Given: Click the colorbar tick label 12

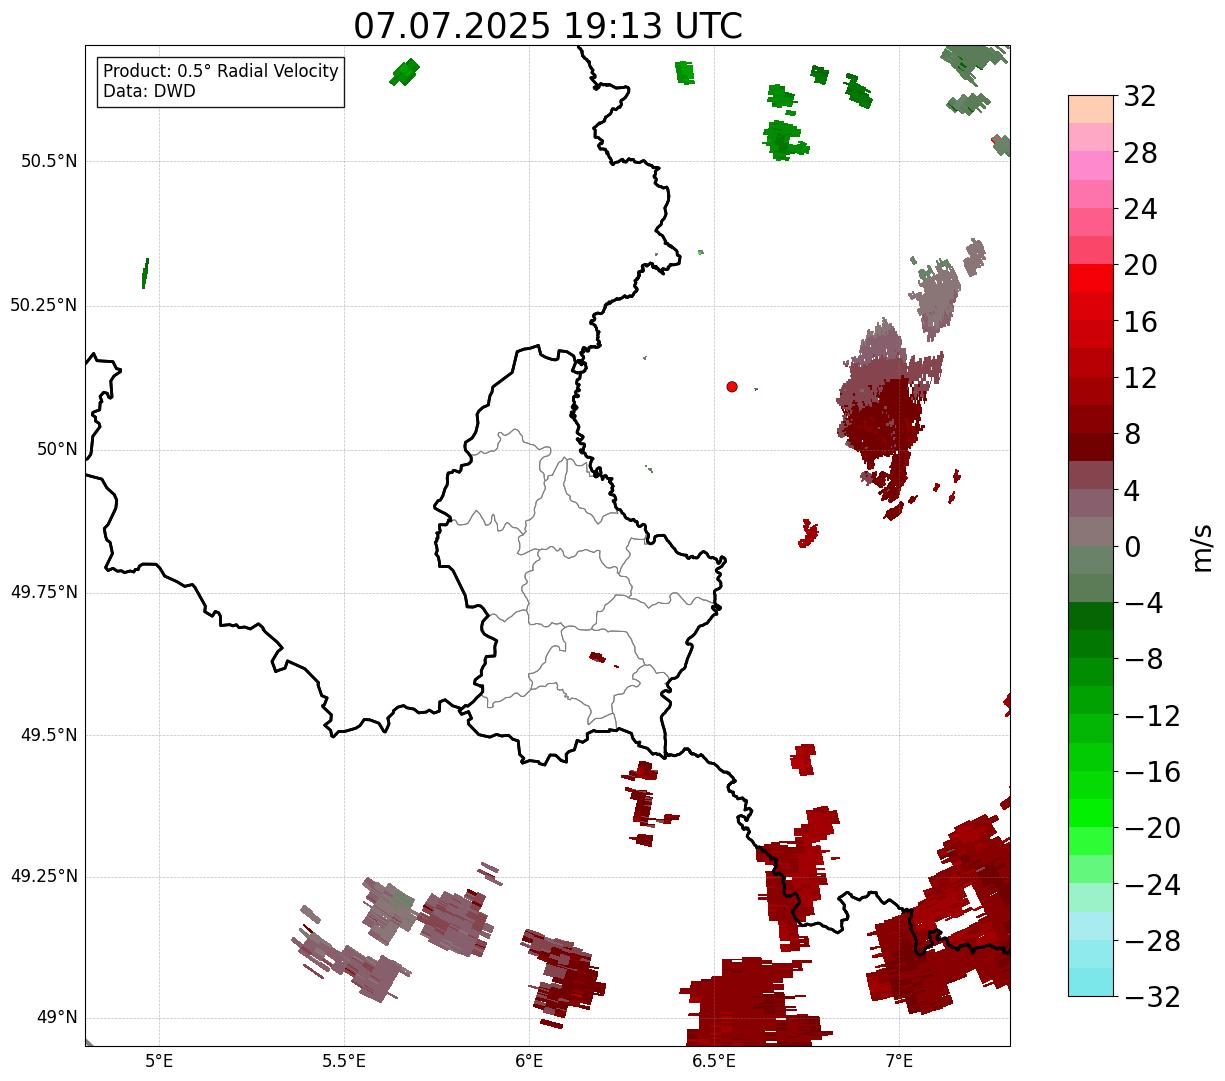Looking at the screenshot, I should pyautogui.click(x=1140, y=378).
